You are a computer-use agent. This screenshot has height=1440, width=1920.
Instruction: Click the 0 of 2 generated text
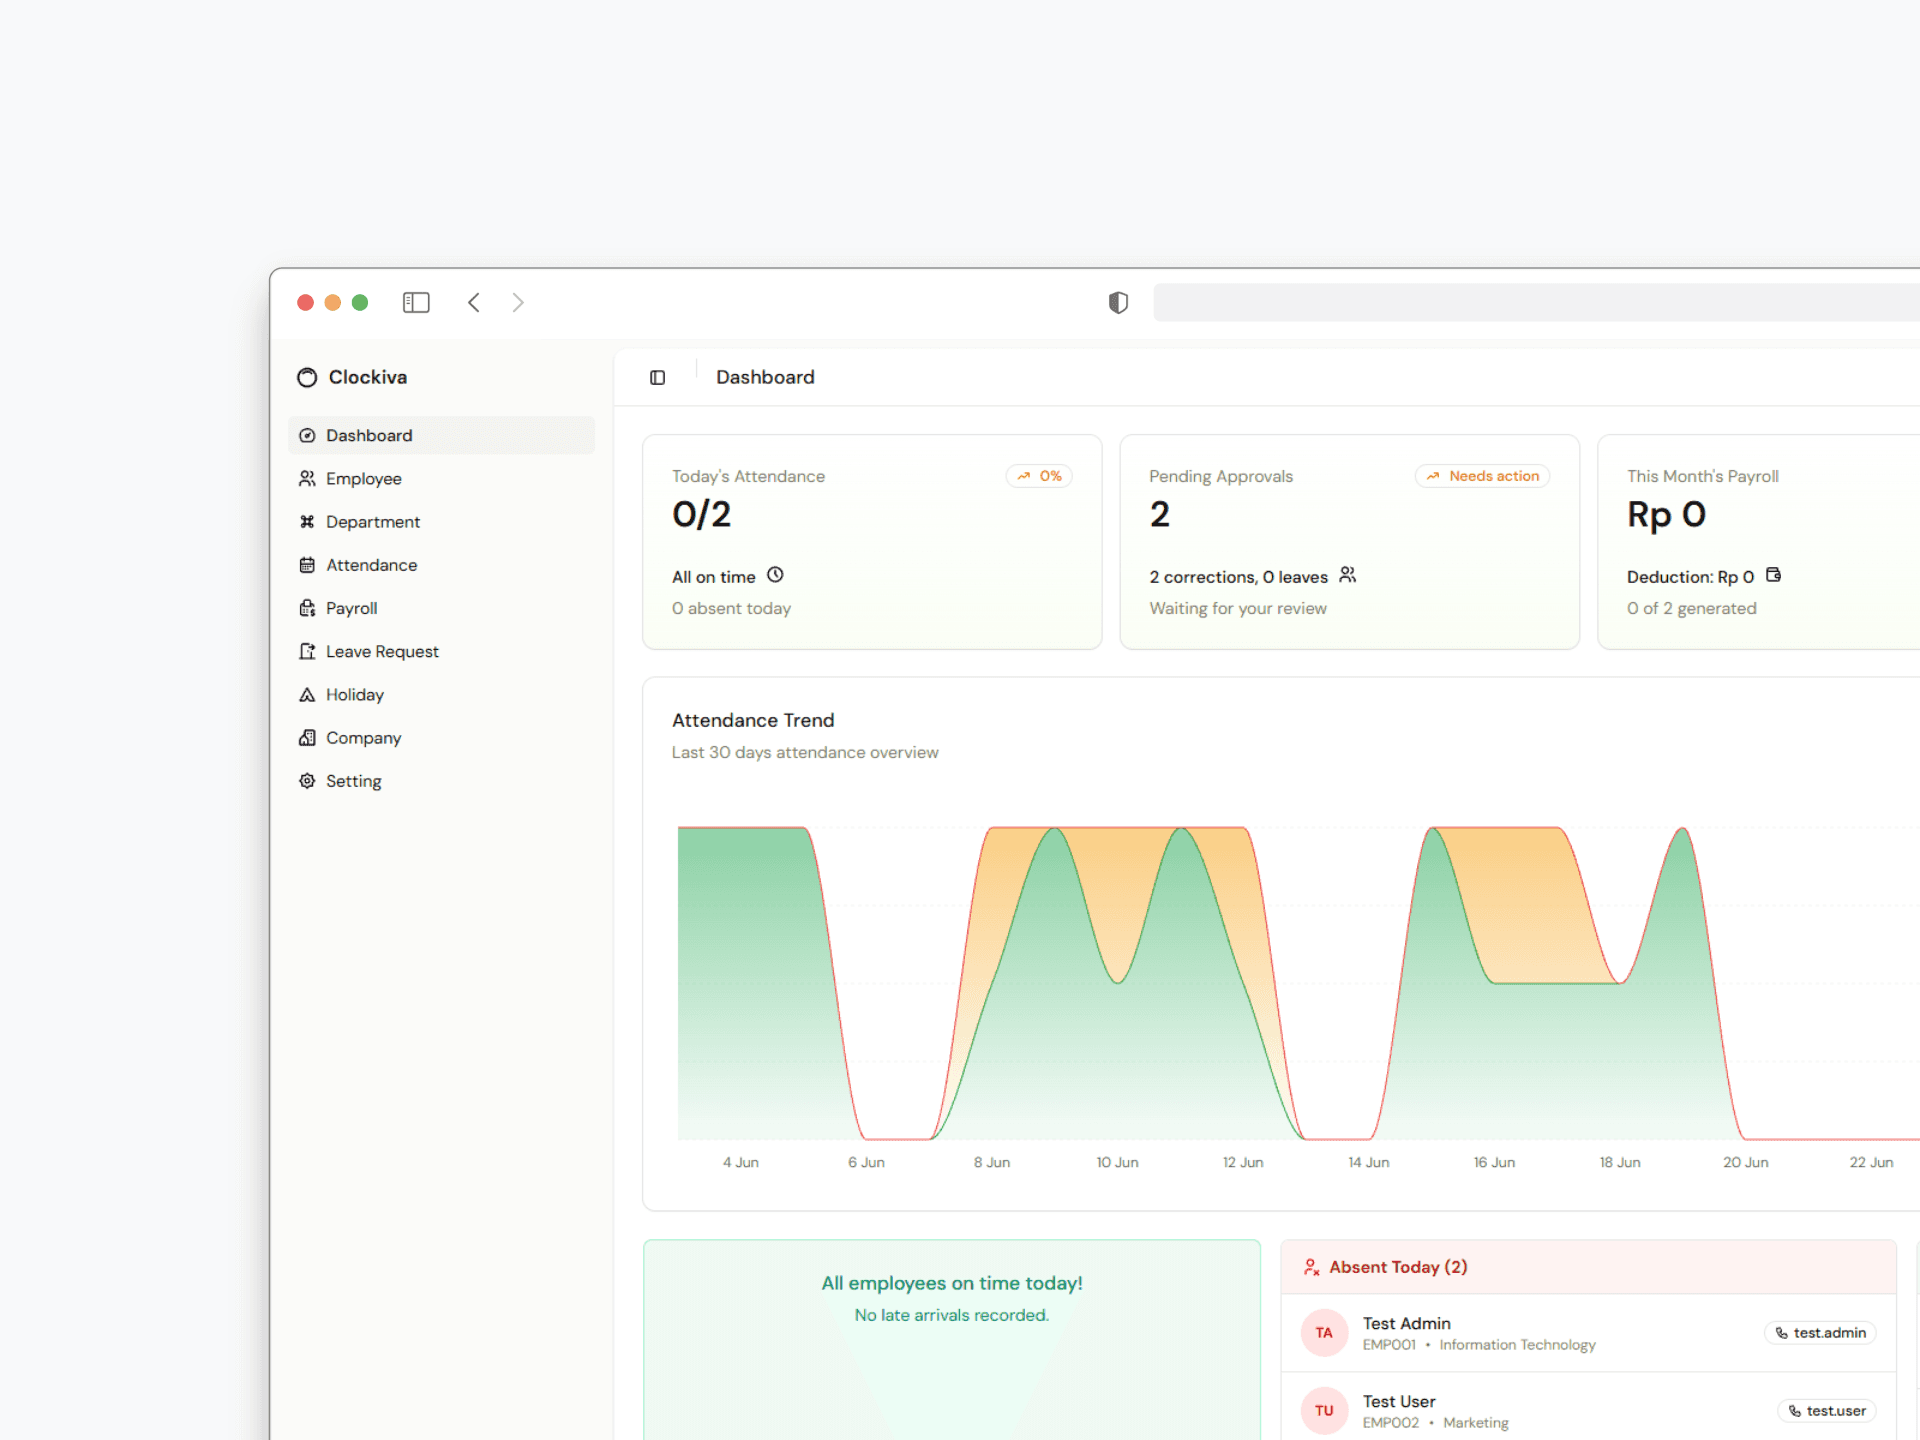pos(1691,608)
